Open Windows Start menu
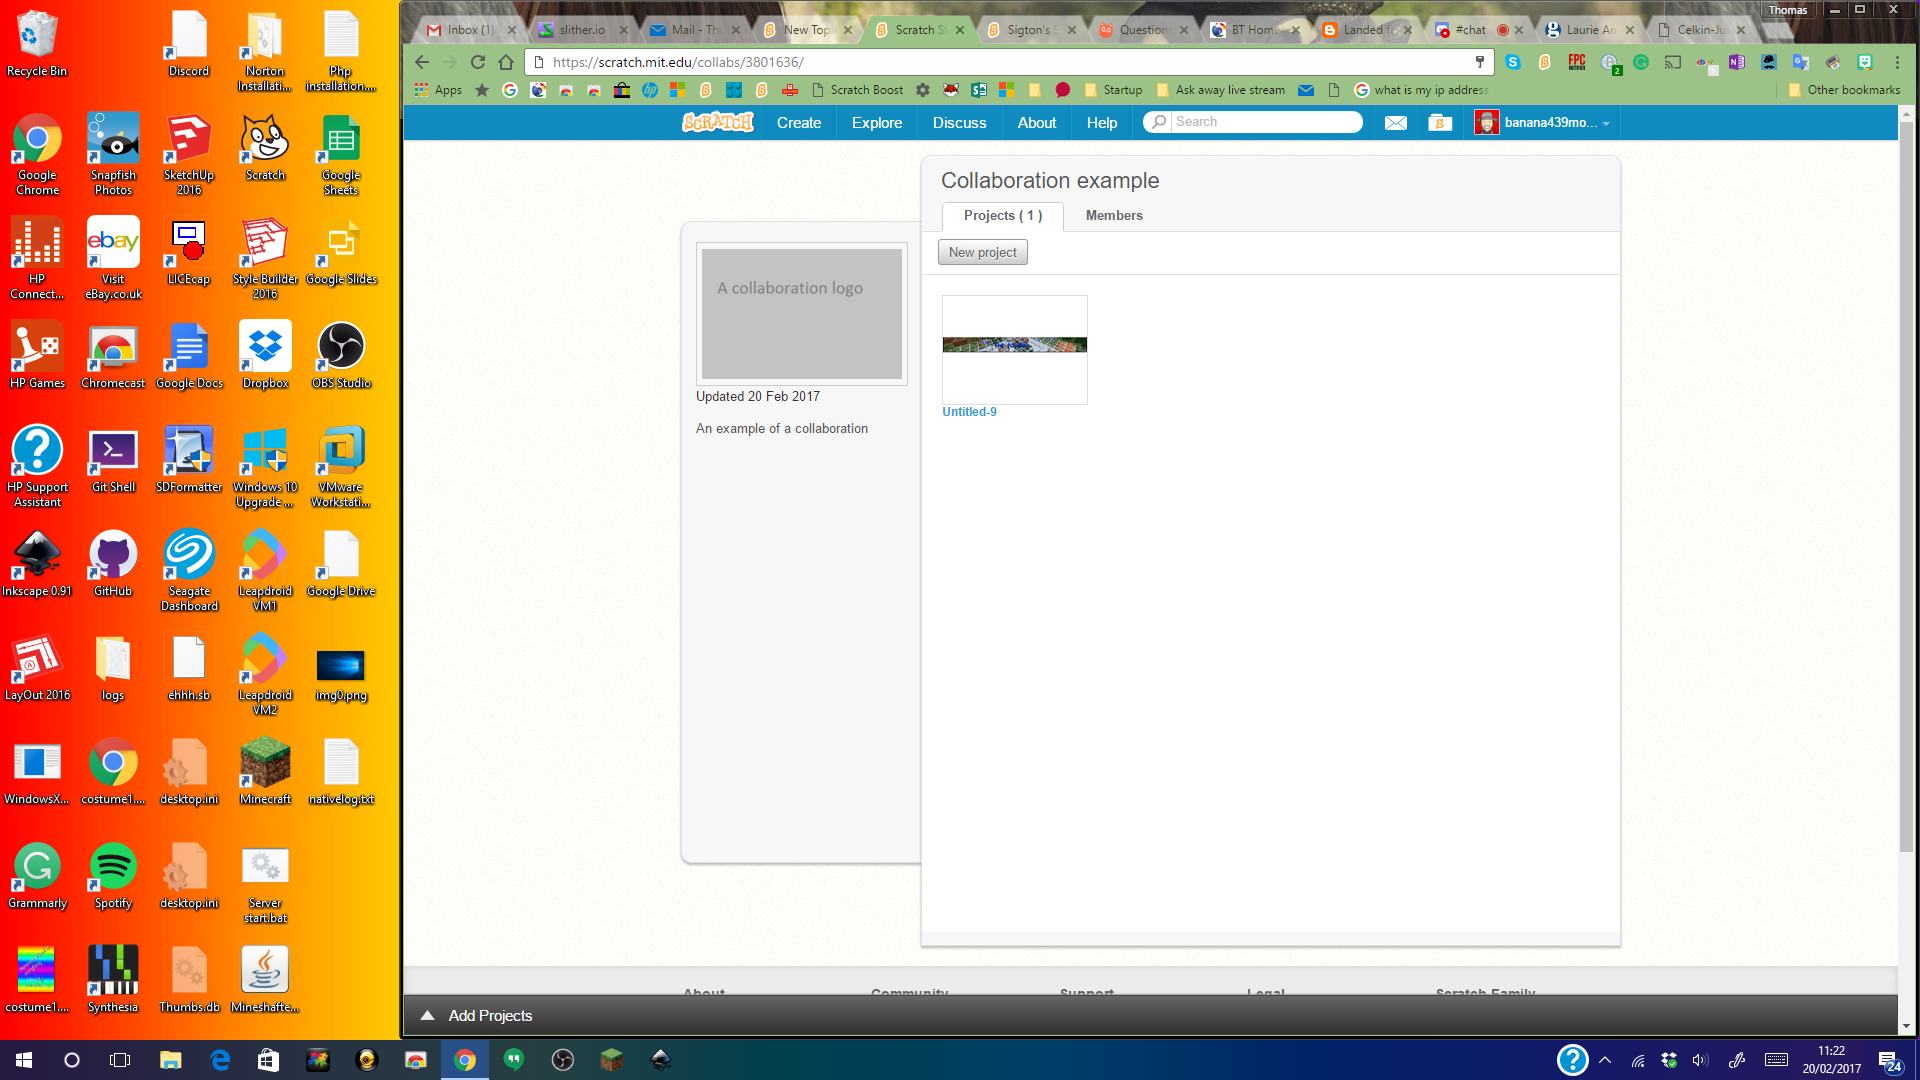This screenshot has height=1080, width=1920. click(24, 1060)
